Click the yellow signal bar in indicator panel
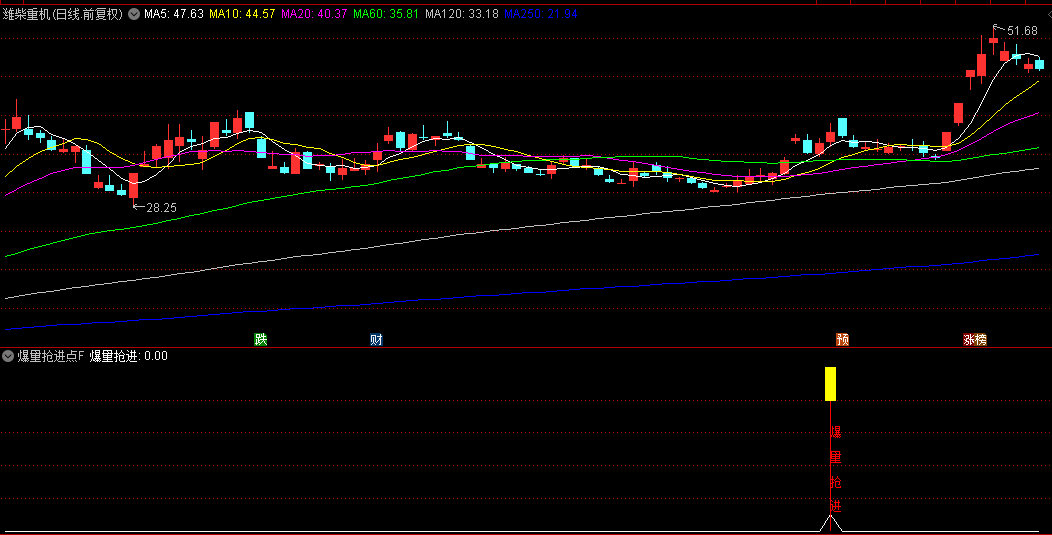This screenshot has width=1052, height=535. (831, 384)
